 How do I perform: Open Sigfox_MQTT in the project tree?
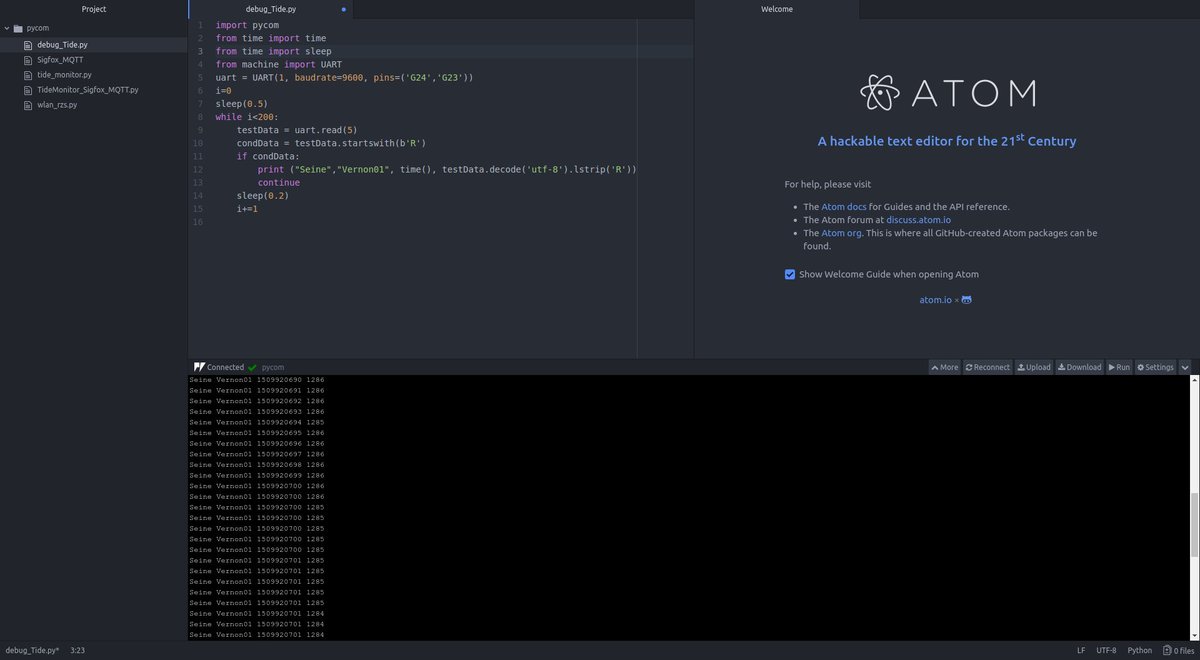pyautogui.click(x=60, y=60)
